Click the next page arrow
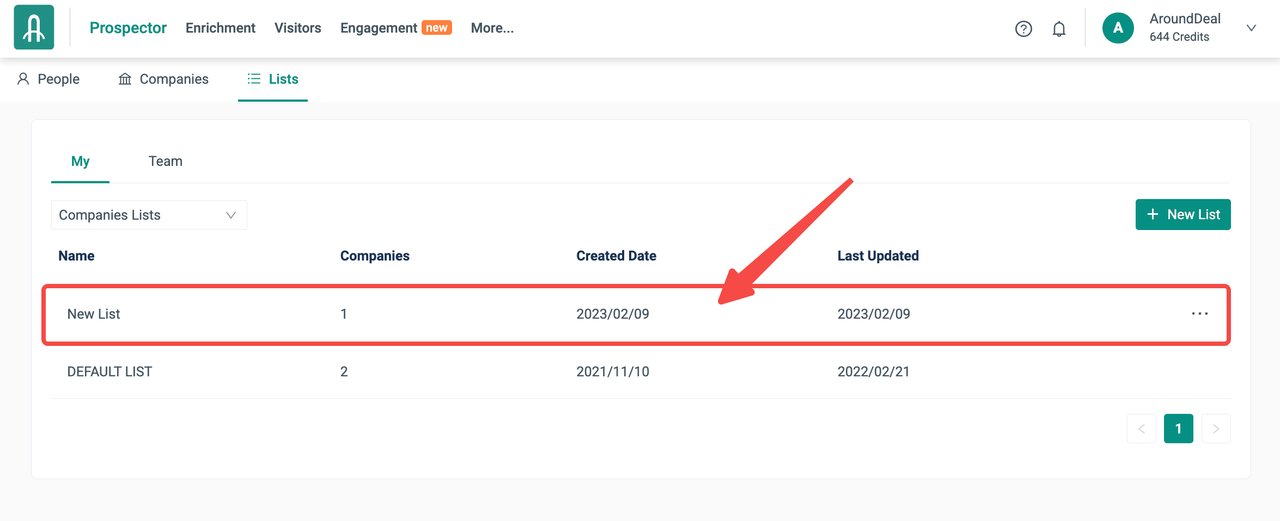 point(1215,428)
